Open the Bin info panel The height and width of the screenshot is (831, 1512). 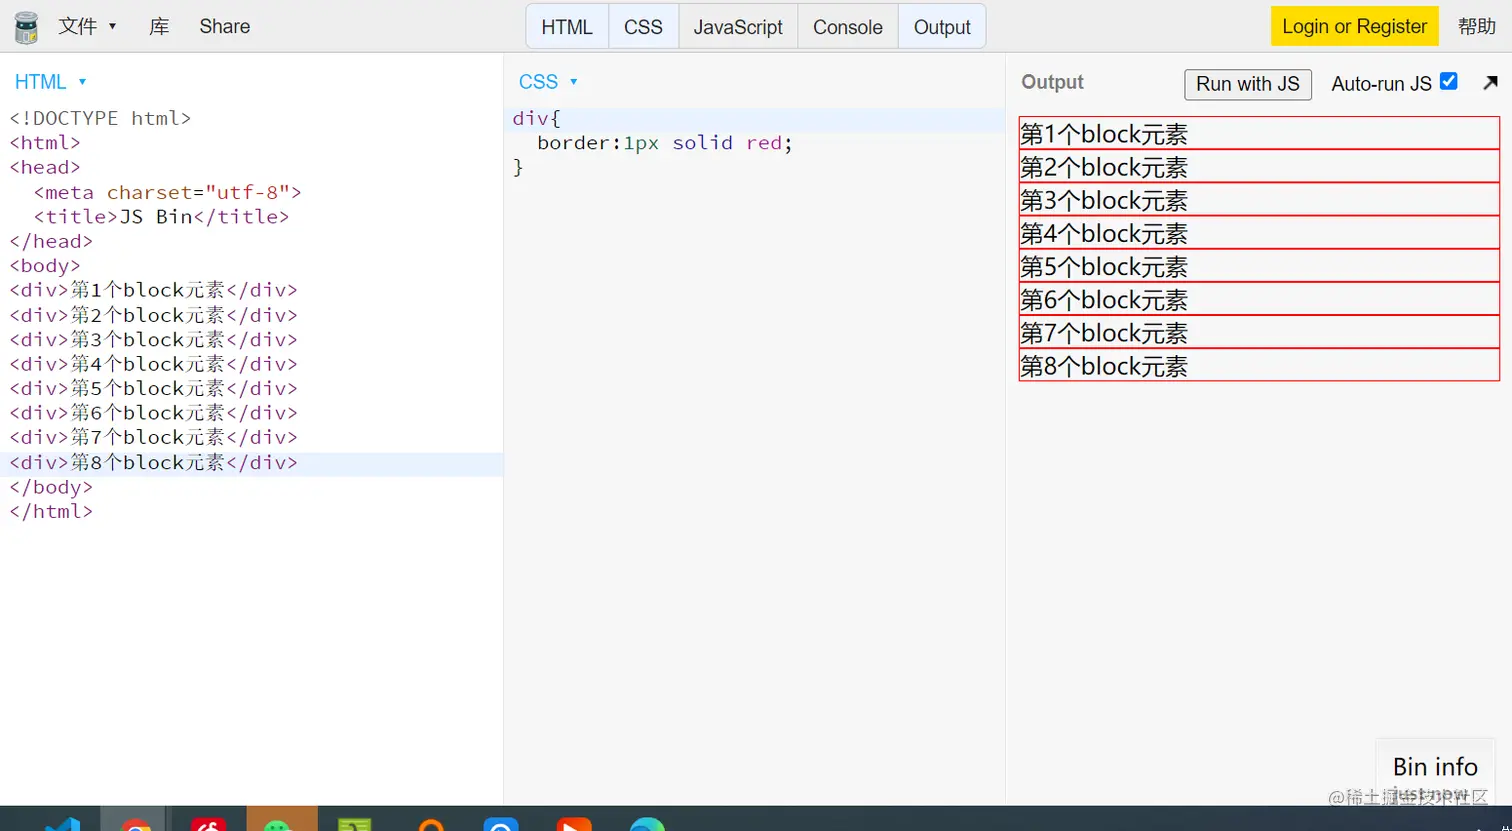pyautogui.click(x=1435, y=768)
